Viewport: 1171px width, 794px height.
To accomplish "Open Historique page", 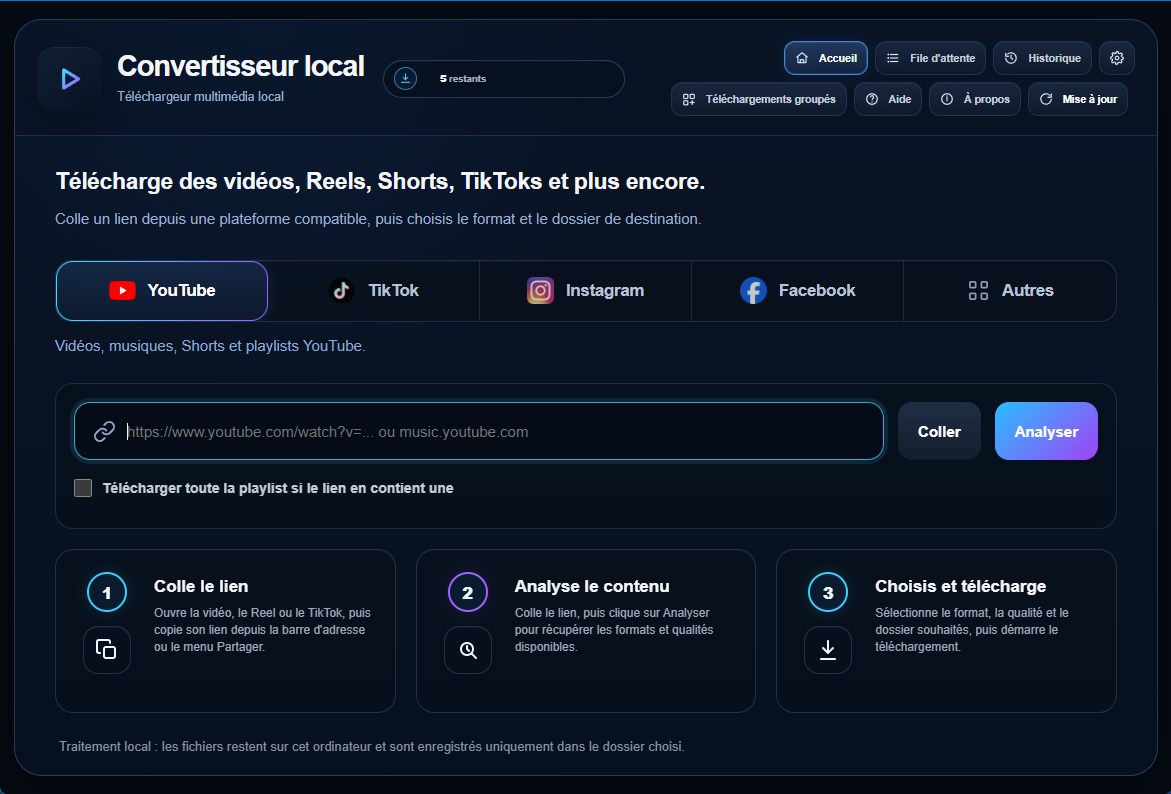I will click(x=1043, y=58).
